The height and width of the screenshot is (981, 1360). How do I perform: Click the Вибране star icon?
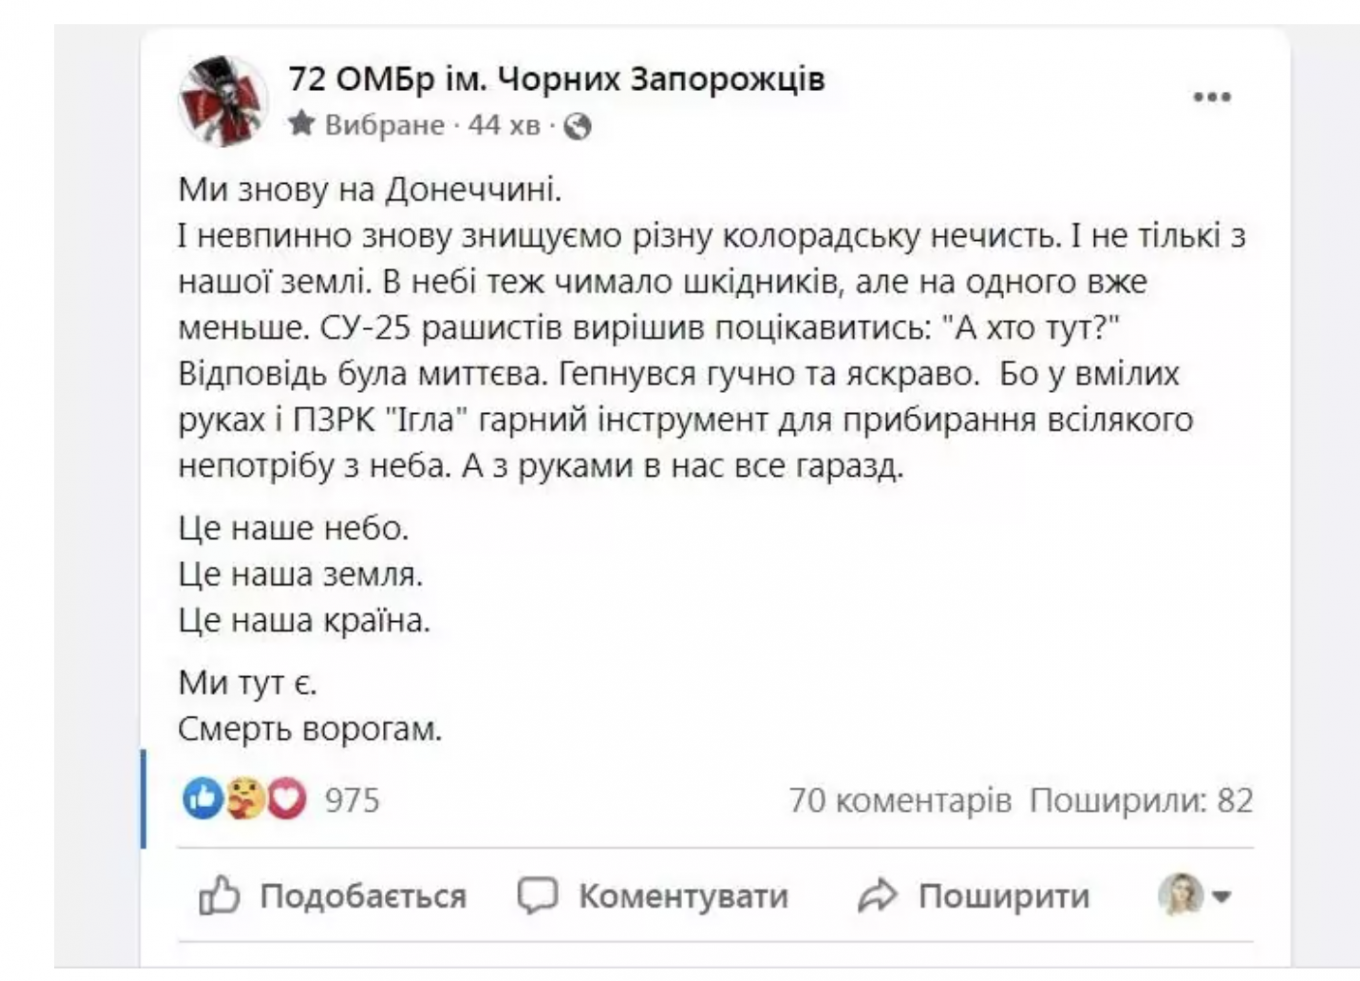point(302,124)
